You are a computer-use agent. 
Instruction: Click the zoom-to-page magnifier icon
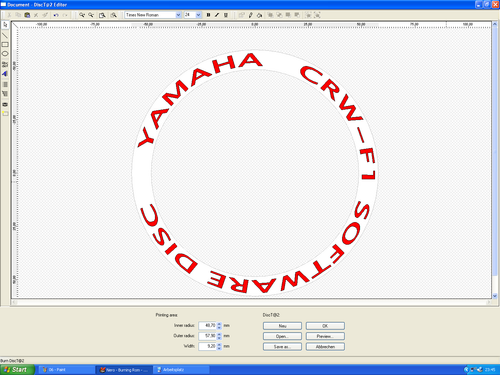[102, 15]
